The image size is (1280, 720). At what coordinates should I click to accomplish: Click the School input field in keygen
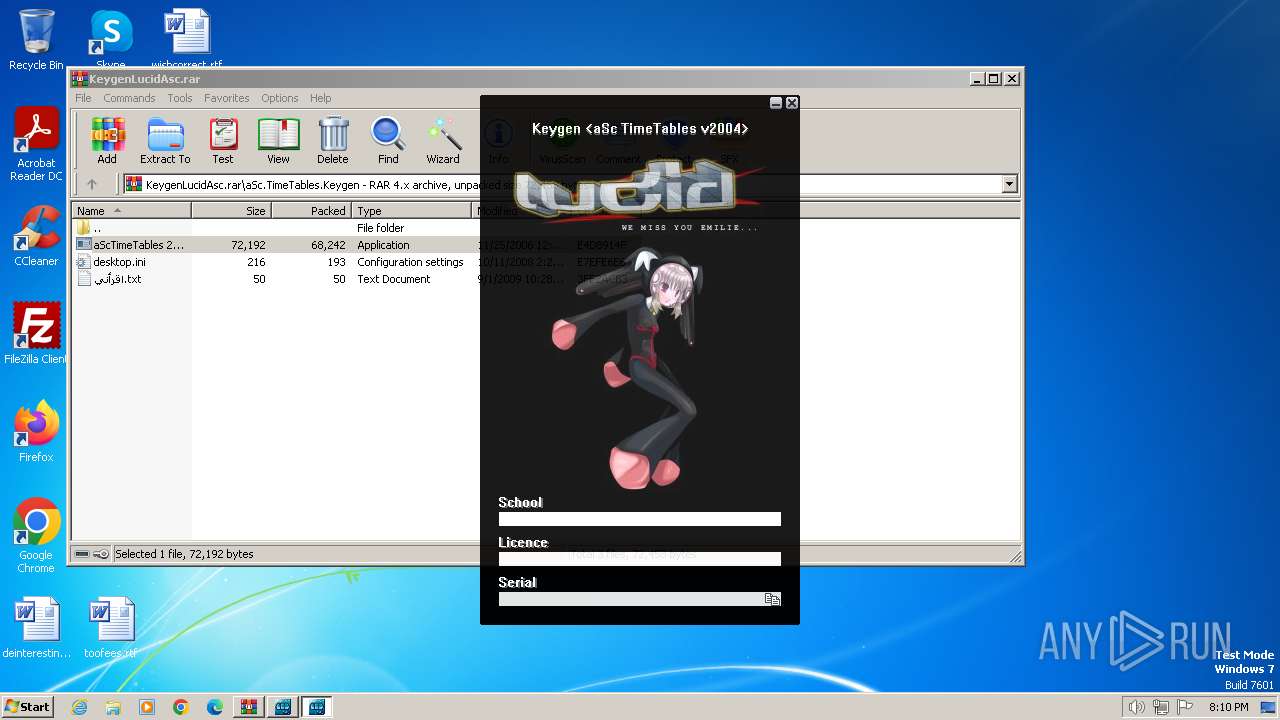(x=639, y=519)
